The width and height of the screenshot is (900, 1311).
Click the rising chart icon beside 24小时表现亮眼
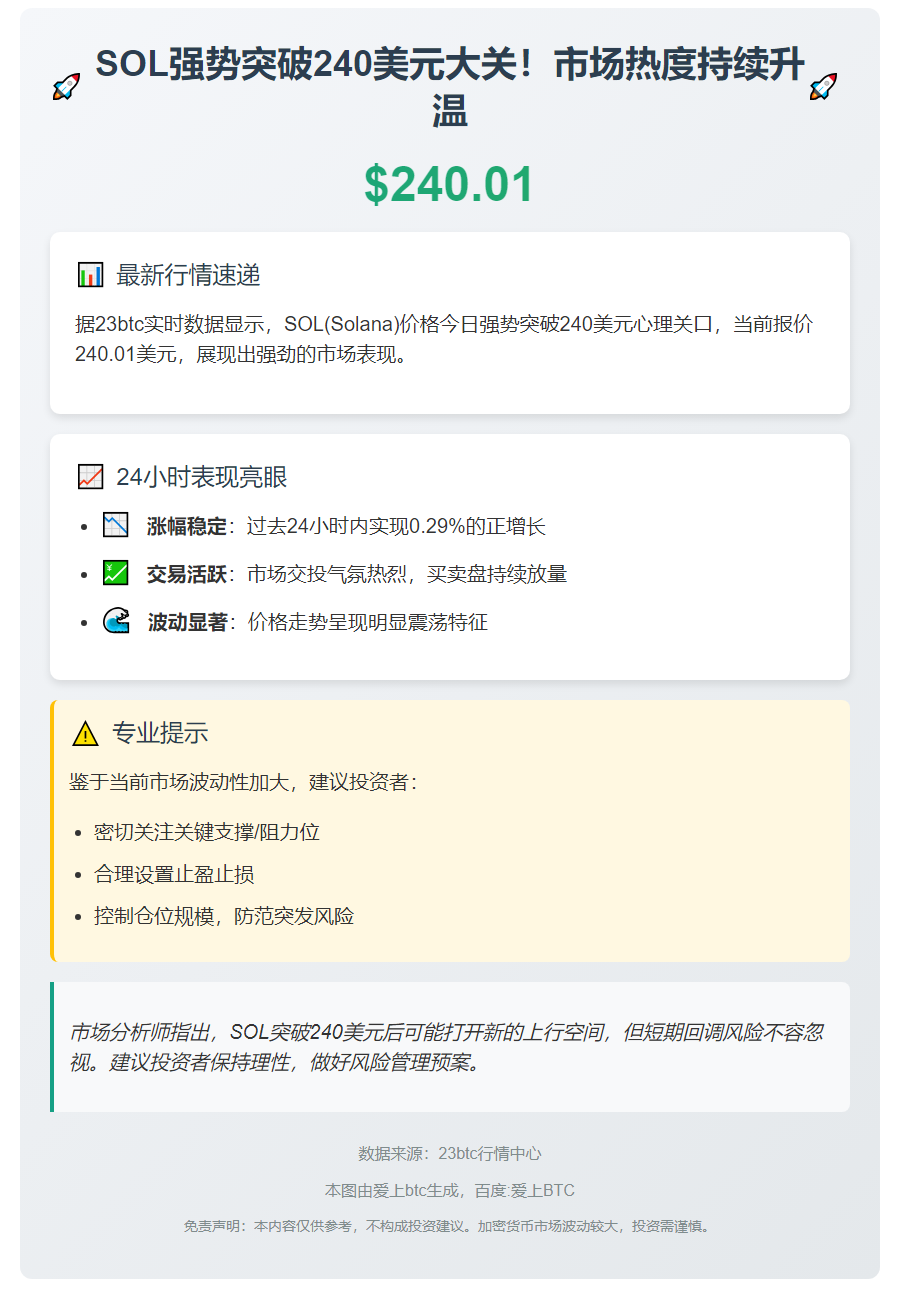[90, 477]
